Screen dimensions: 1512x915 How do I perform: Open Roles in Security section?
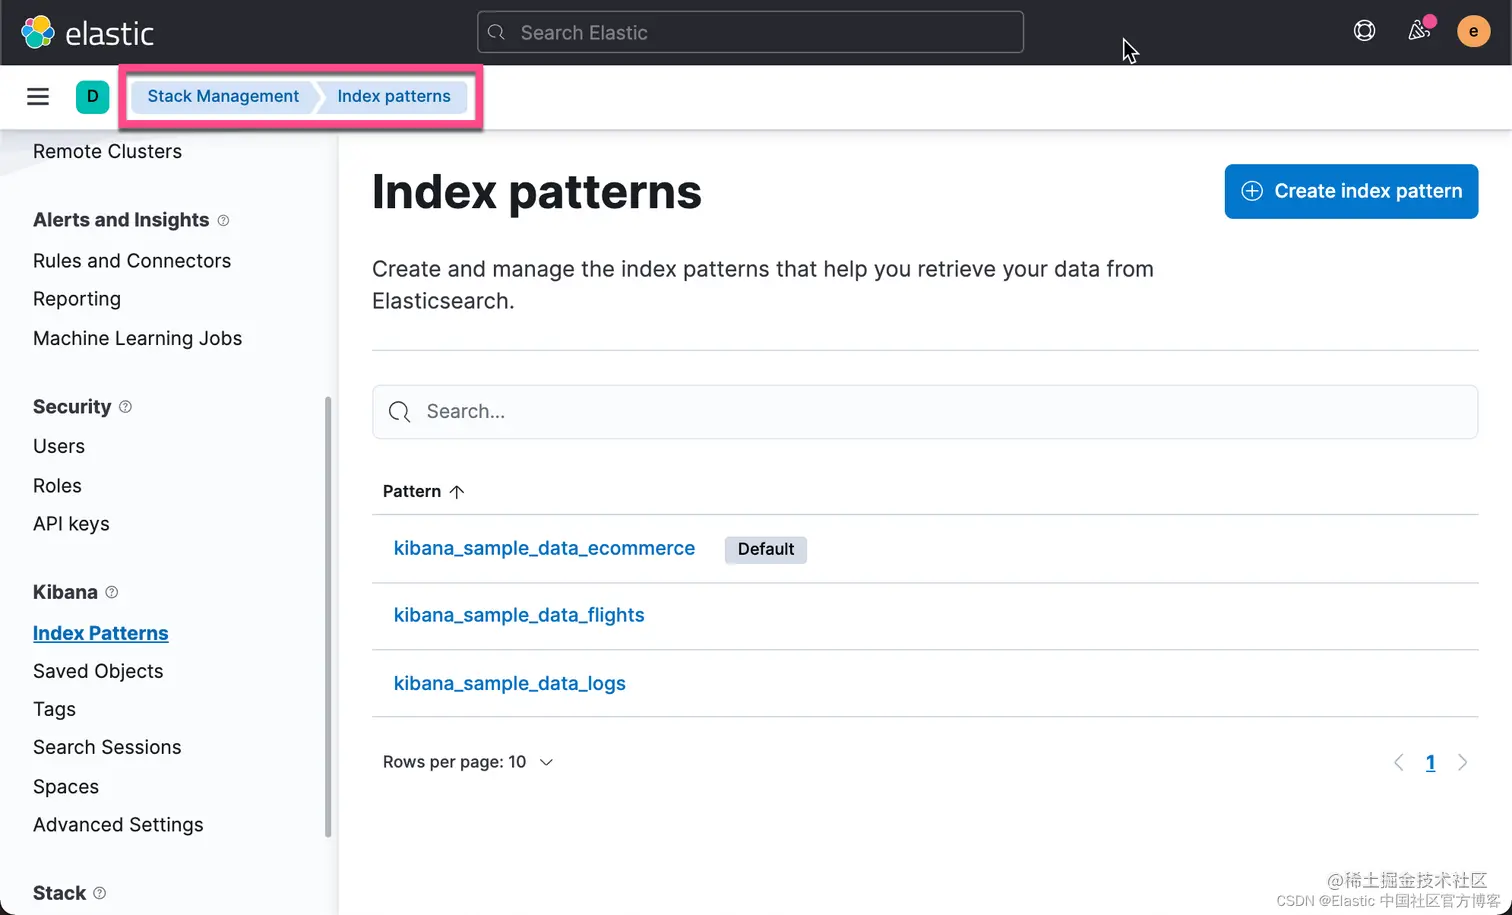click(x=57, y=485)
